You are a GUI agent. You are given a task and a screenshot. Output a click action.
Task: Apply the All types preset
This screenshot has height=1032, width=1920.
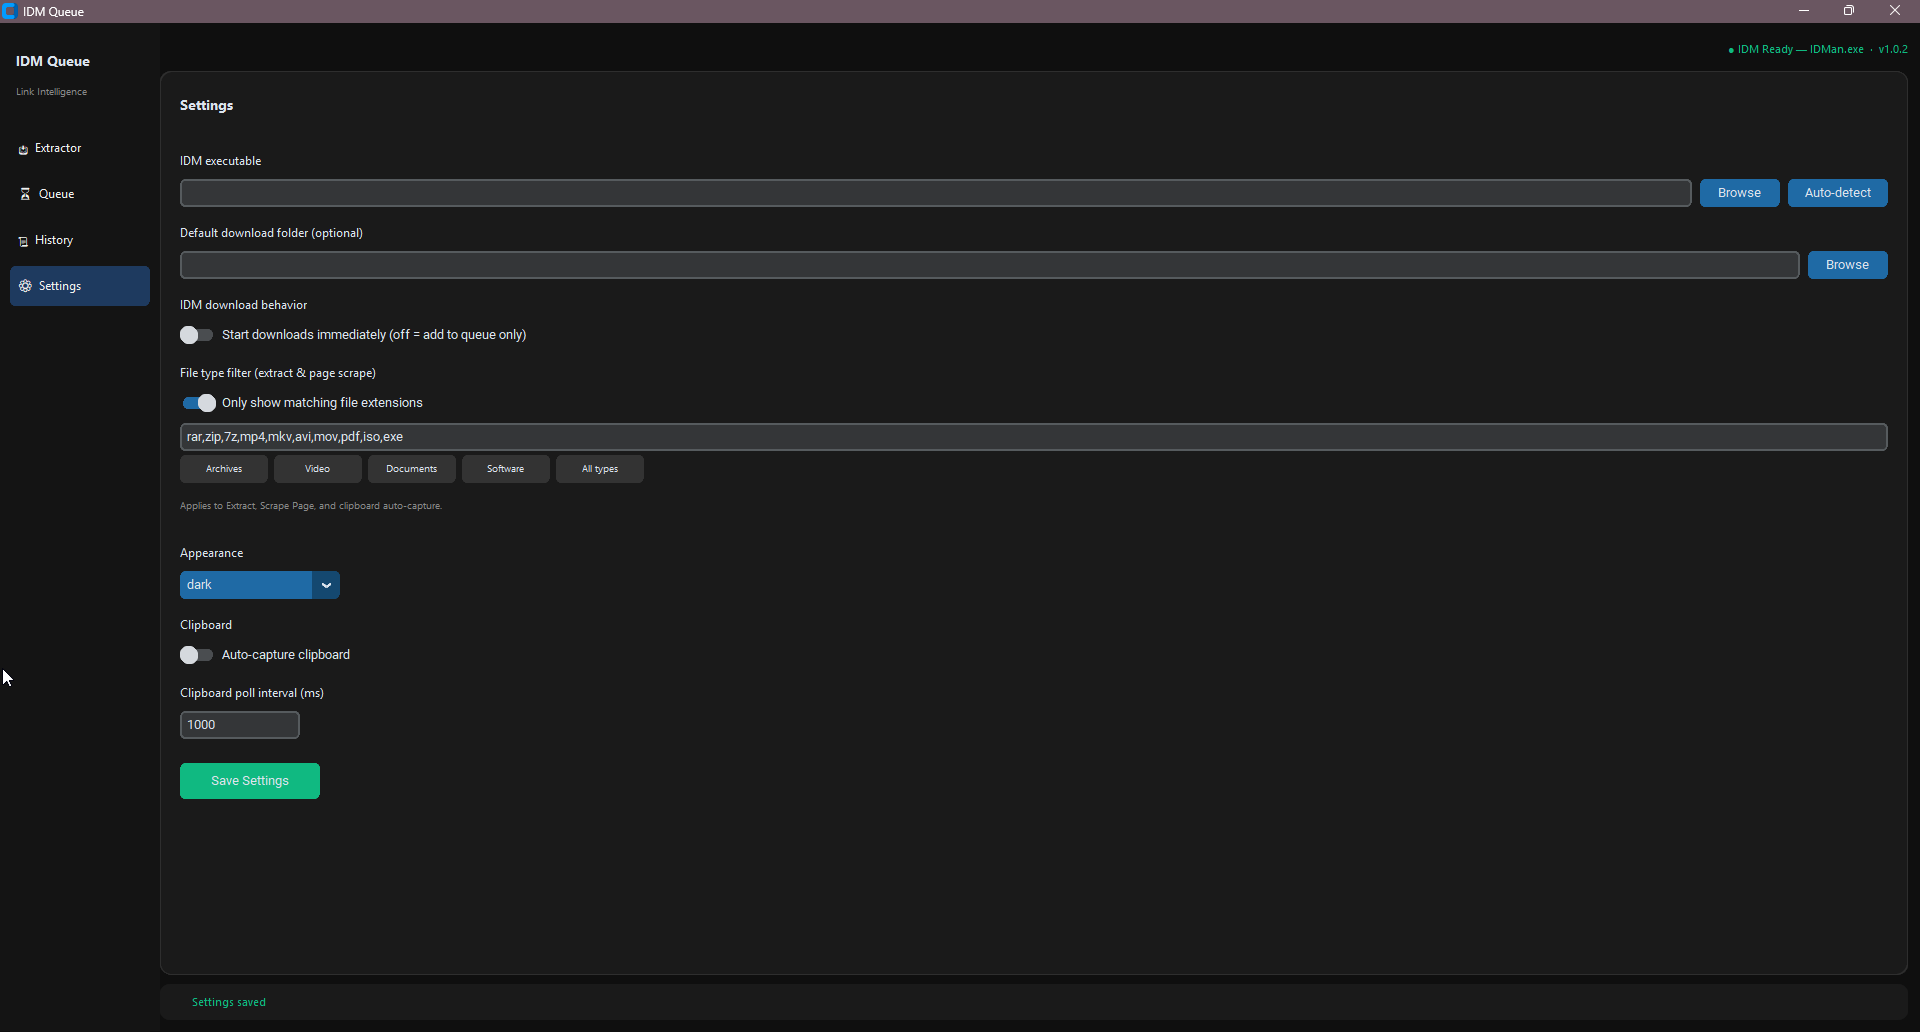tap(600, 469)
